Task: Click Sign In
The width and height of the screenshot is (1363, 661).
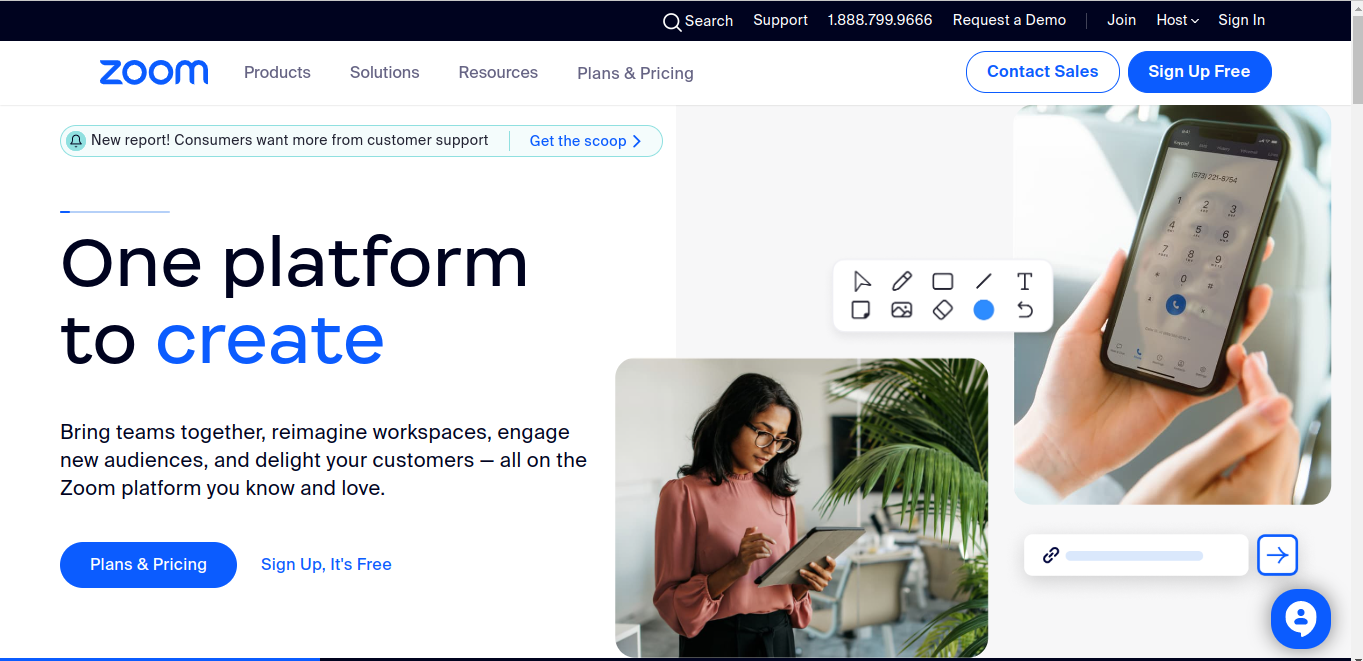Action: 1241,20
